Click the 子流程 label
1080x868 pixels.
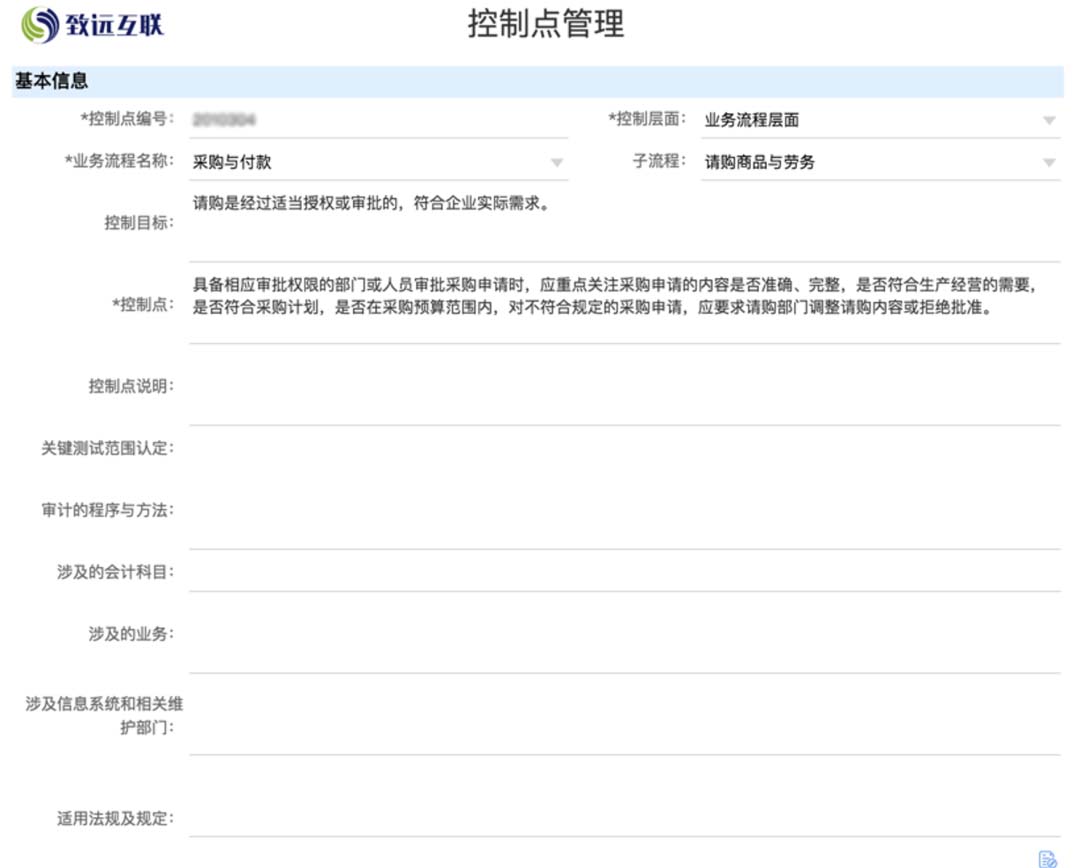tap(660, 161)
